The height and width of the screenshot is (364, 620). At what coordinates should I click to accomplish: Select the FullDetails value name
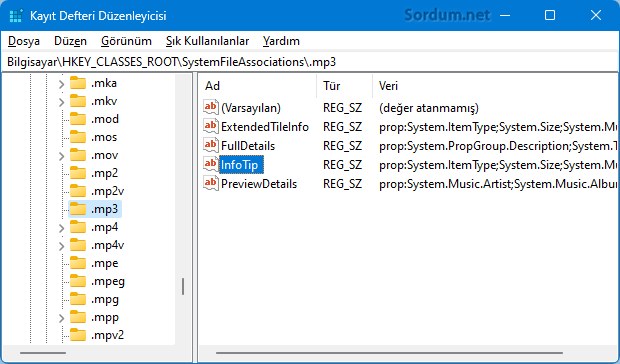[248, 146]
